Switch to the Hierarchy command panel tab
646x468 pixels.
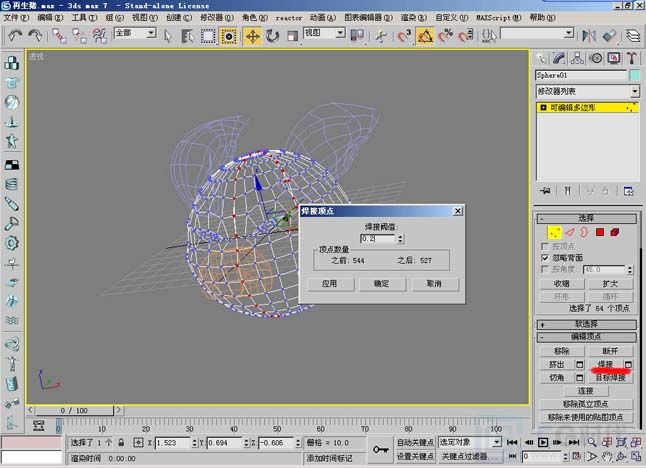click(577, 58)
